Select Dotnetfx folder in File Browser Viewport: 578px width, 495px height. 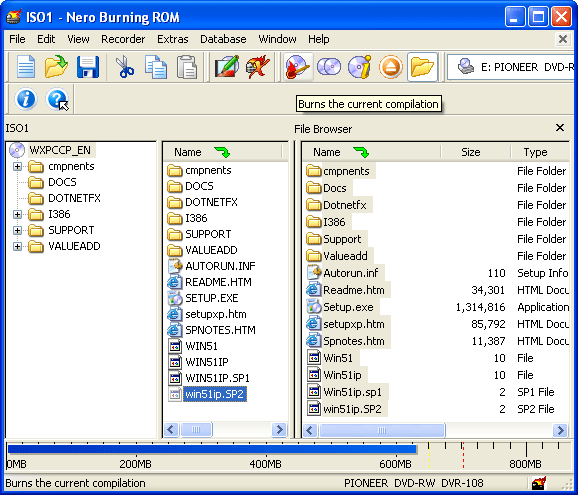pos(345,205)
